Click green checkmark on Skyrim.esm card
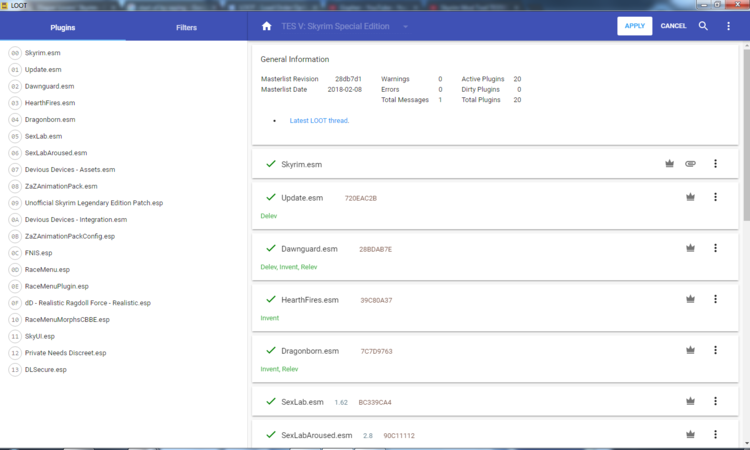The width and height of the screenshot is (750, 450). coord(271,164)
